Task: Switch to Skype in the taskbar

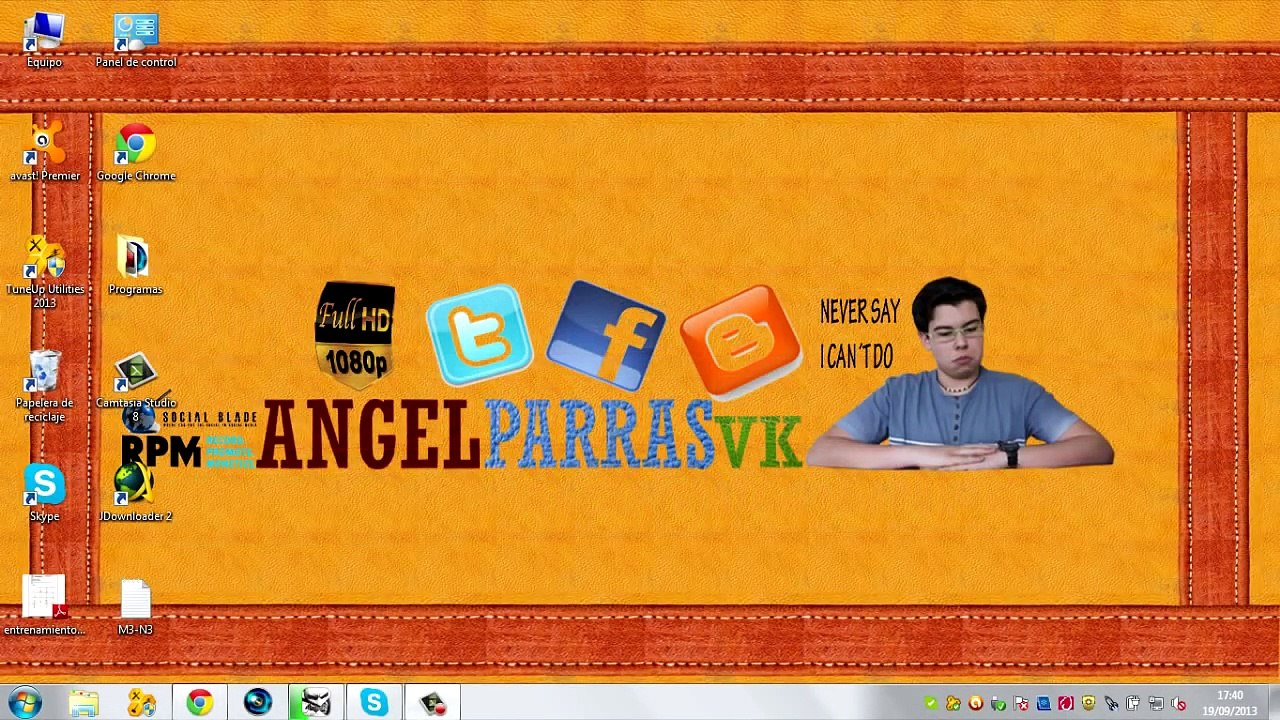Action: (x=374, y=703)
